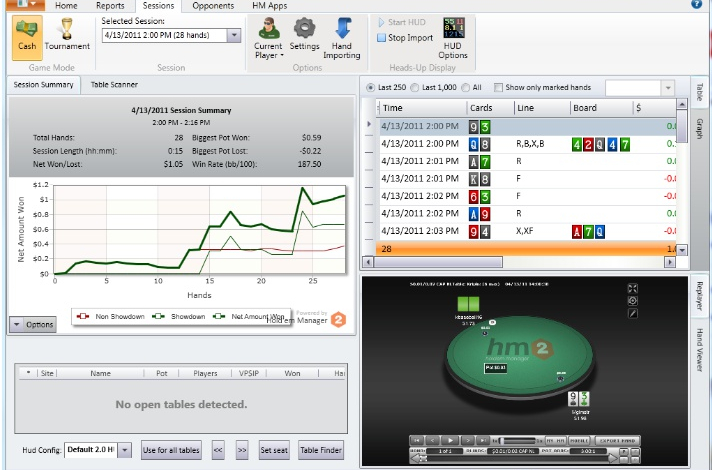Open the Hand Viewer side tab
712x470 pixels.
click(x=699, y=350)
